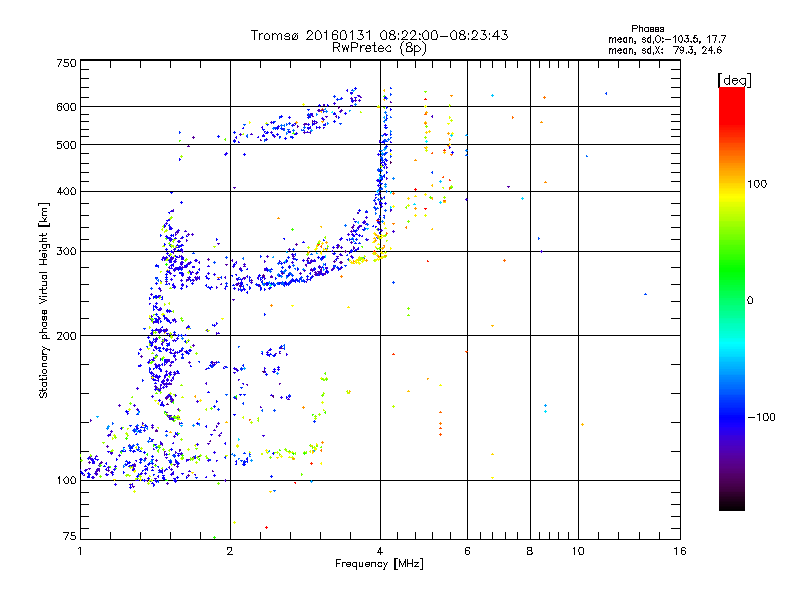This screenshot has height=600, width=800.
Task: Select the RwPretec (Bp) subtitle
Action: pos(379,47)
